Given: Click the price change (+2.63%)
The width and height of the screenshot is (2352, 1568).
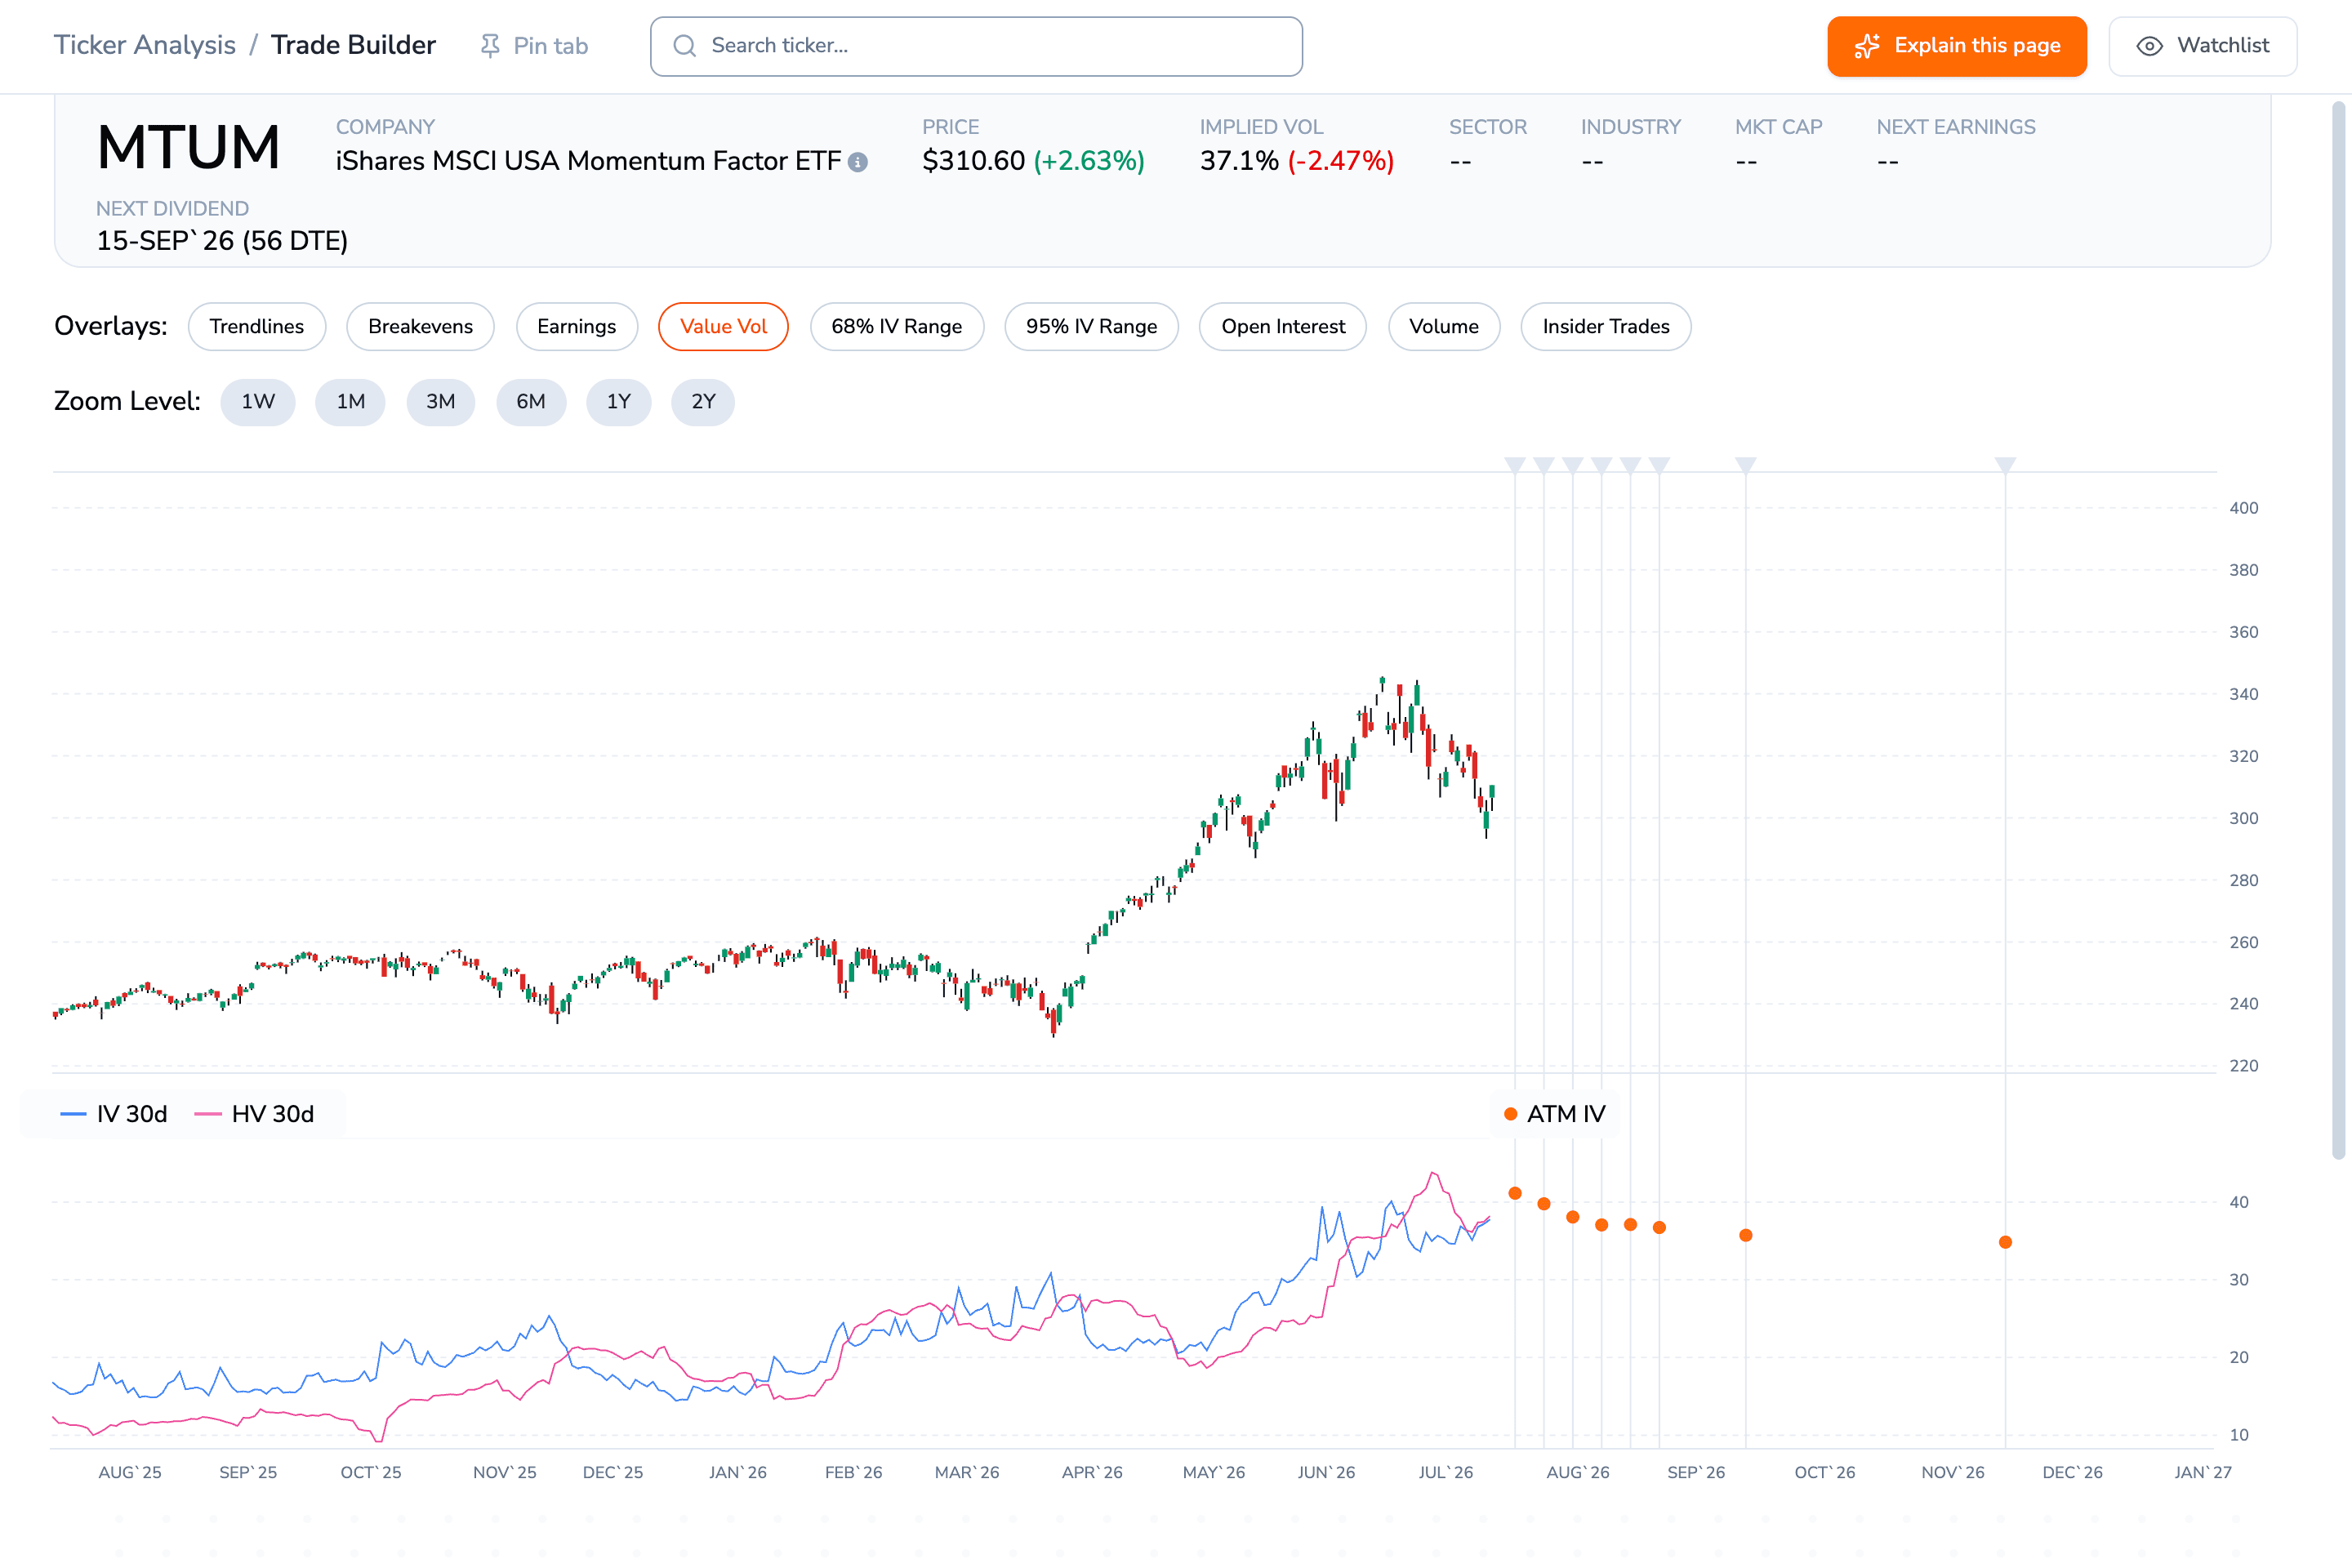Looking at the screenshot, I should point(1089,161).
